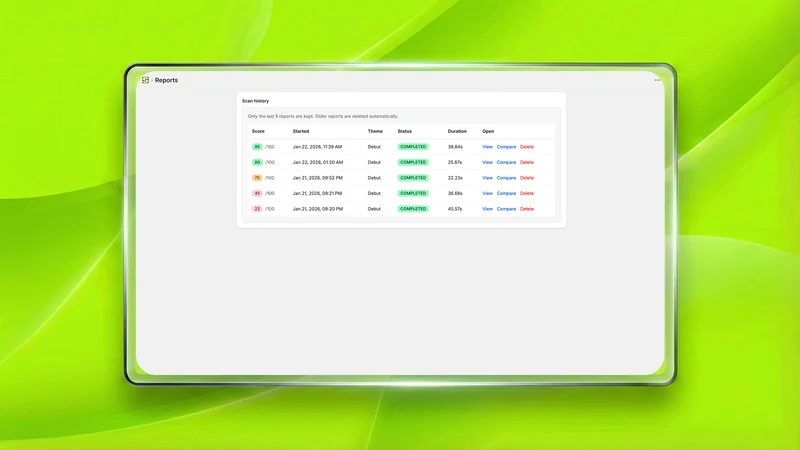
Task: Delete the report scored 45
Action: [x=527, y=193]
